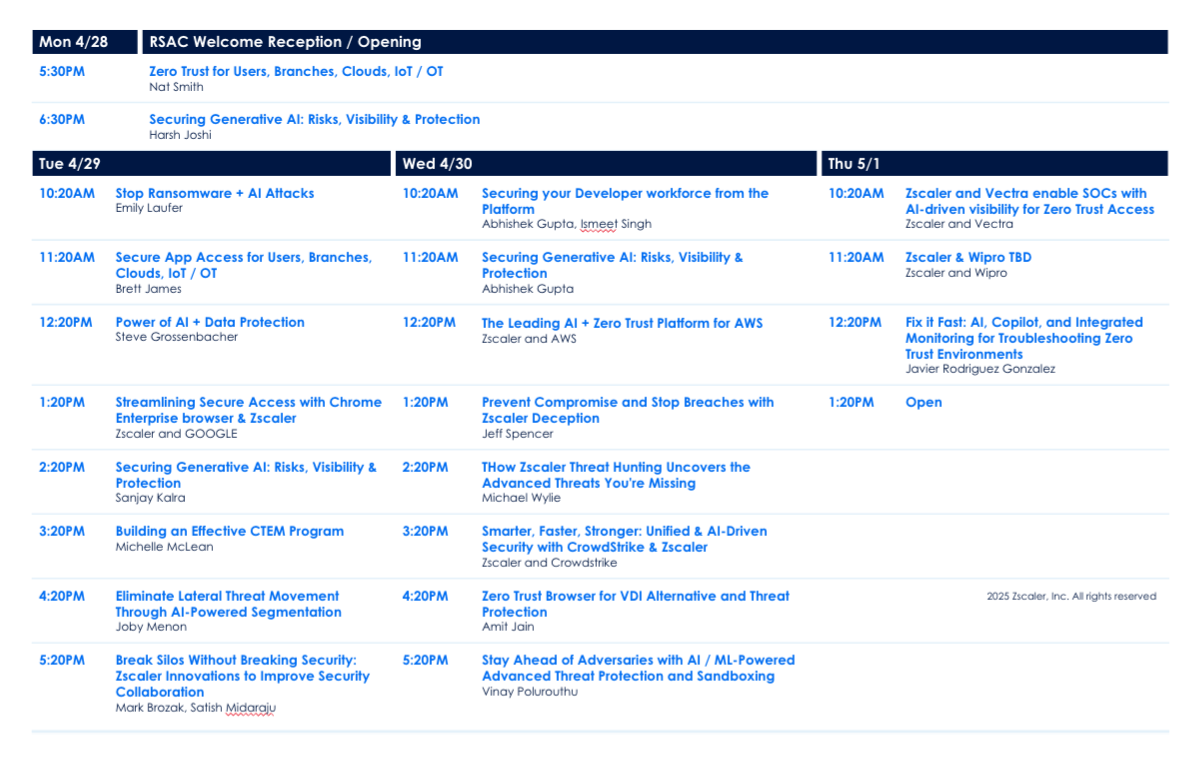The width and height of the screenshot is (1201, 764).
Task: Open Stop Ransomware + AI Attacks session
Action: coord(215,193)
